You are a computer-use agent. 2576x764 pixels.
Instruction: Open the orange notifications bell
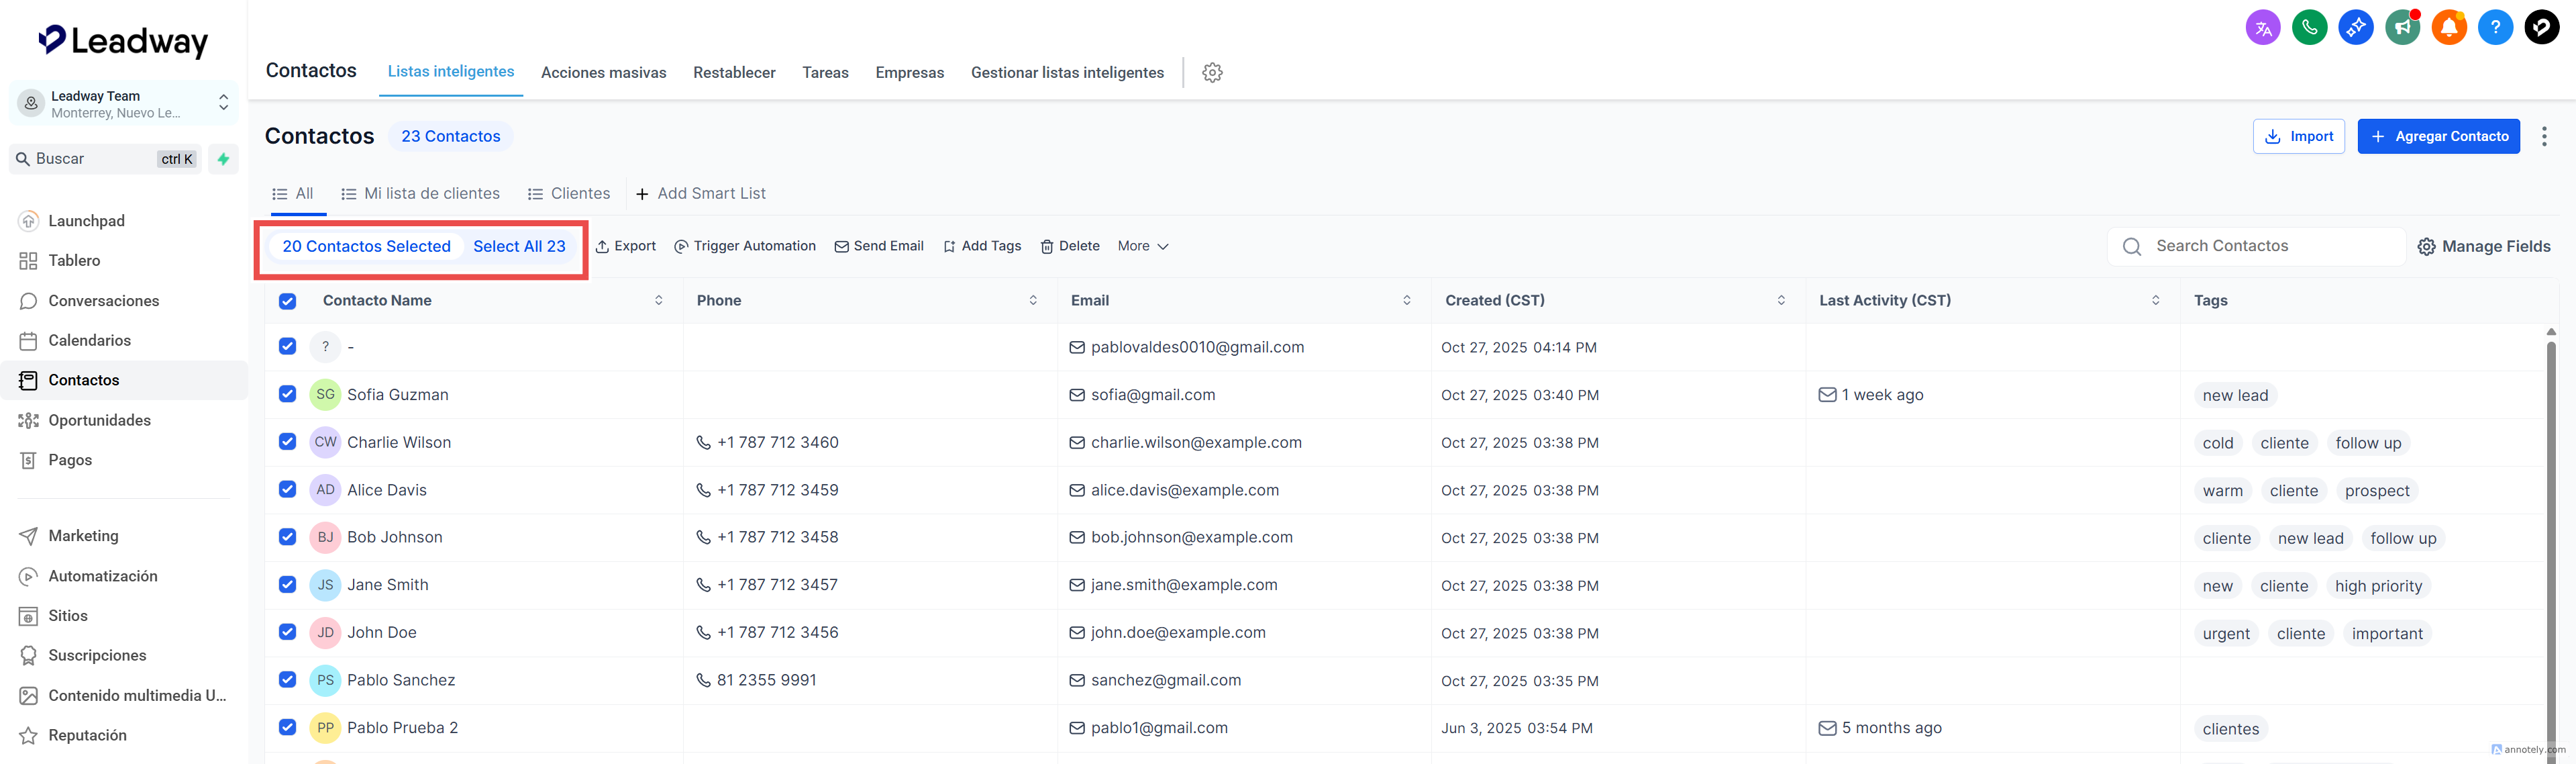click(2449, 27)
